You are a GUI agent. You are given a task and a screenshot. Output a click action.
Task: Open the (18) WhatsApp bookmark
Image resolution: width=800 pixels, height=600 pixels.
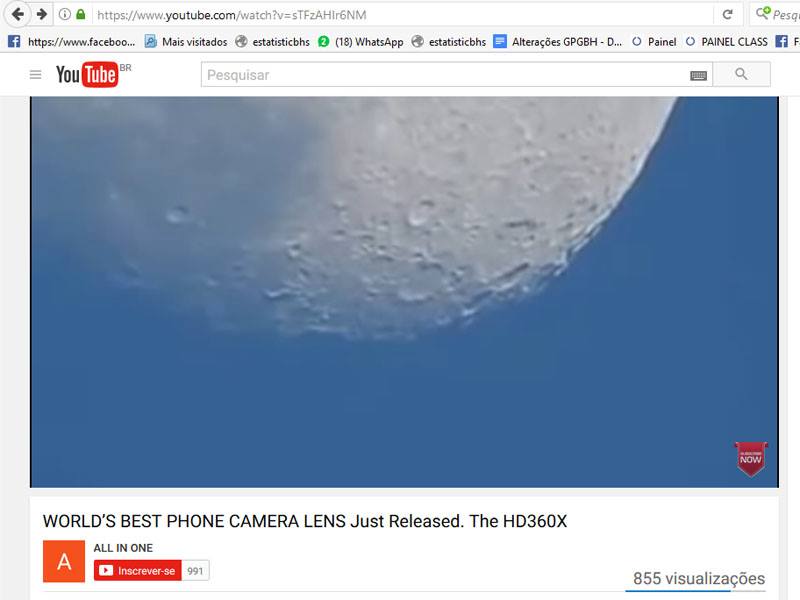(360, 42)
